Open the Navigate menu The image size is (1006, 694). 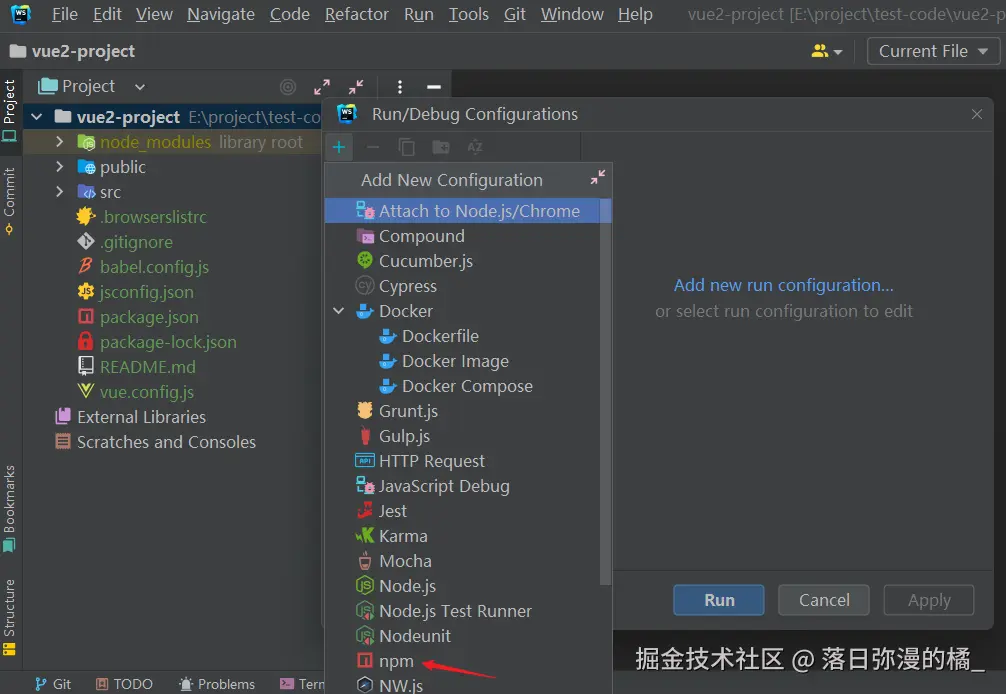[x=220, y=14]
